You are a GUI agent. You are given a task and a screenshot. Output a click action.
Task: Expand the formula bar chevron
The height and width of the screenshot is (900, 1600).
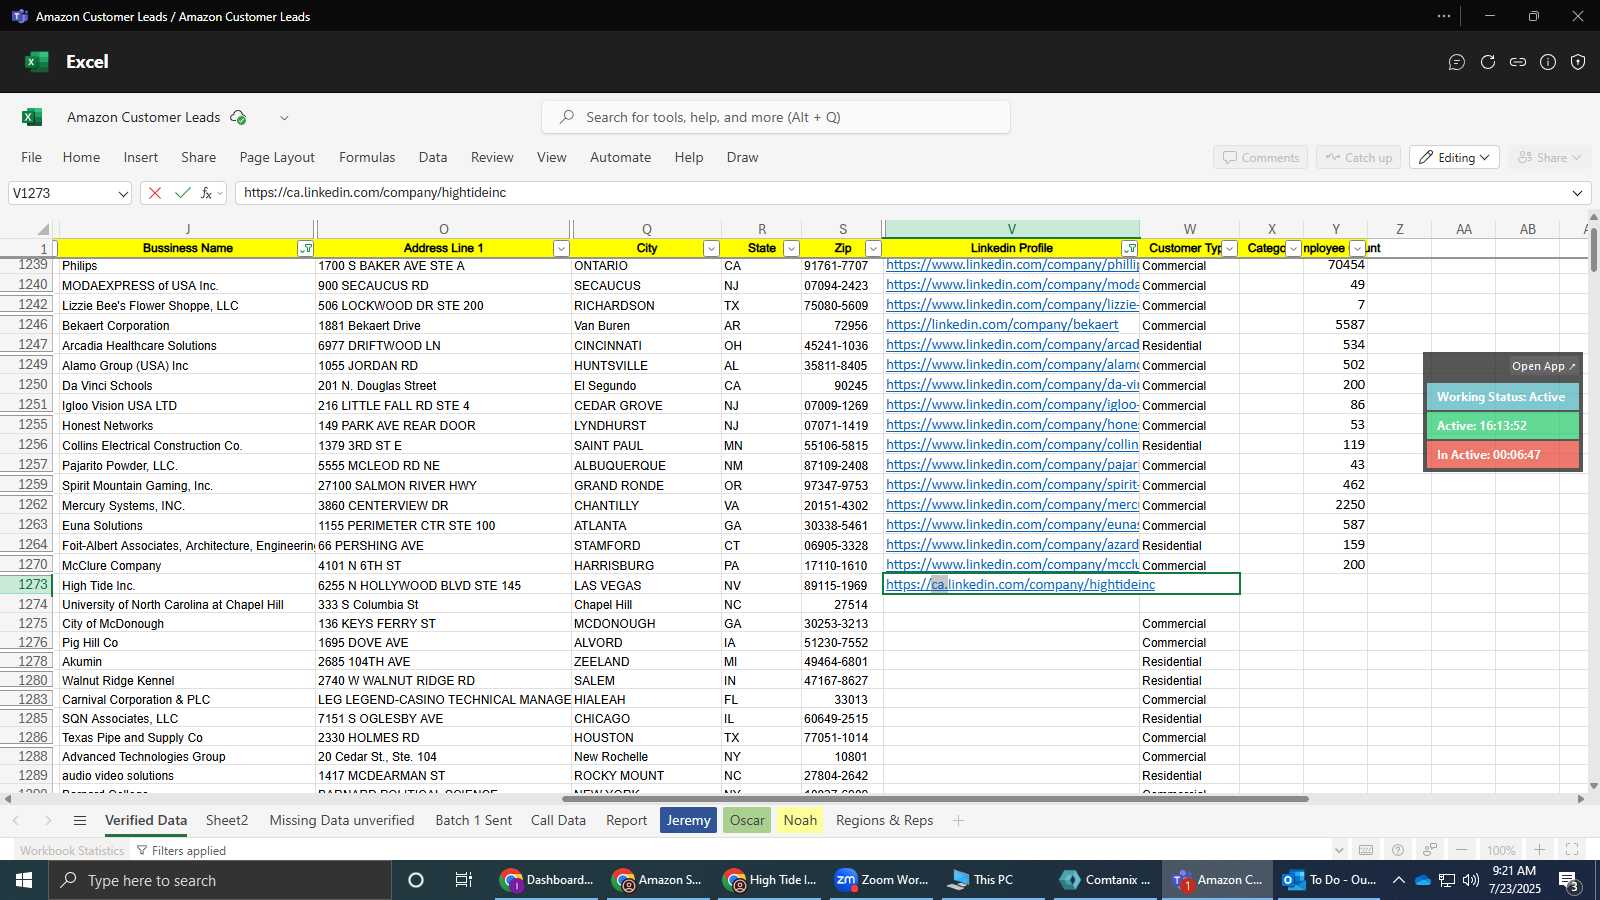tap(1577, 193)
